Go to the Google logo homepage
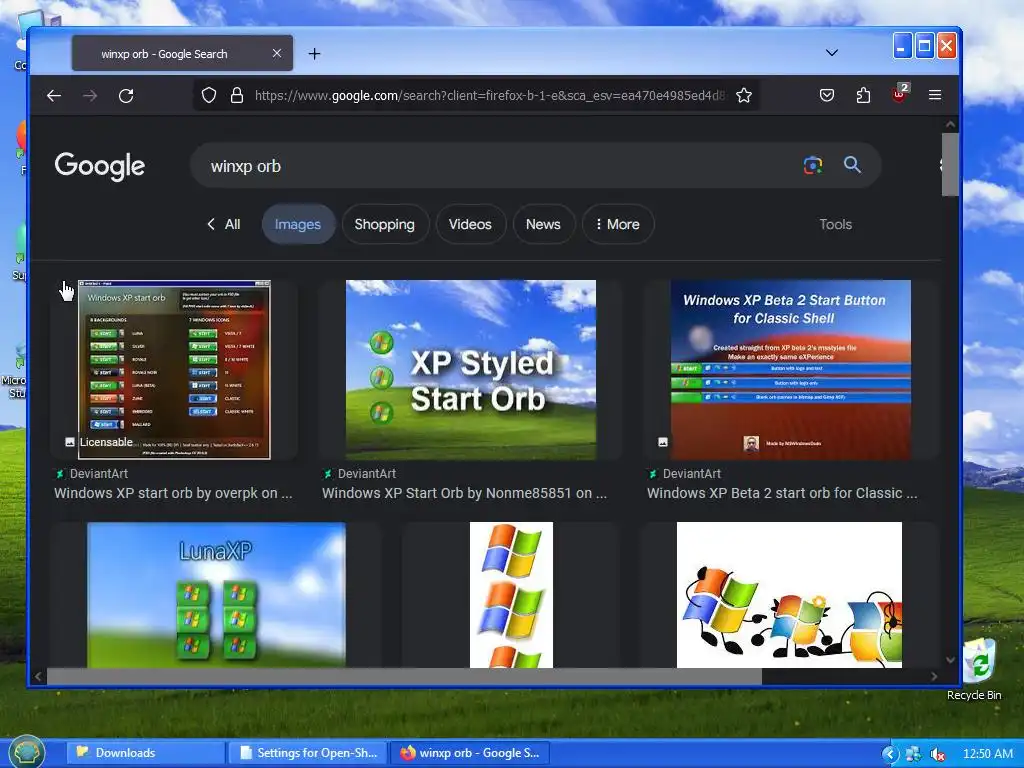1024x768 pixels. click(100, 166)
